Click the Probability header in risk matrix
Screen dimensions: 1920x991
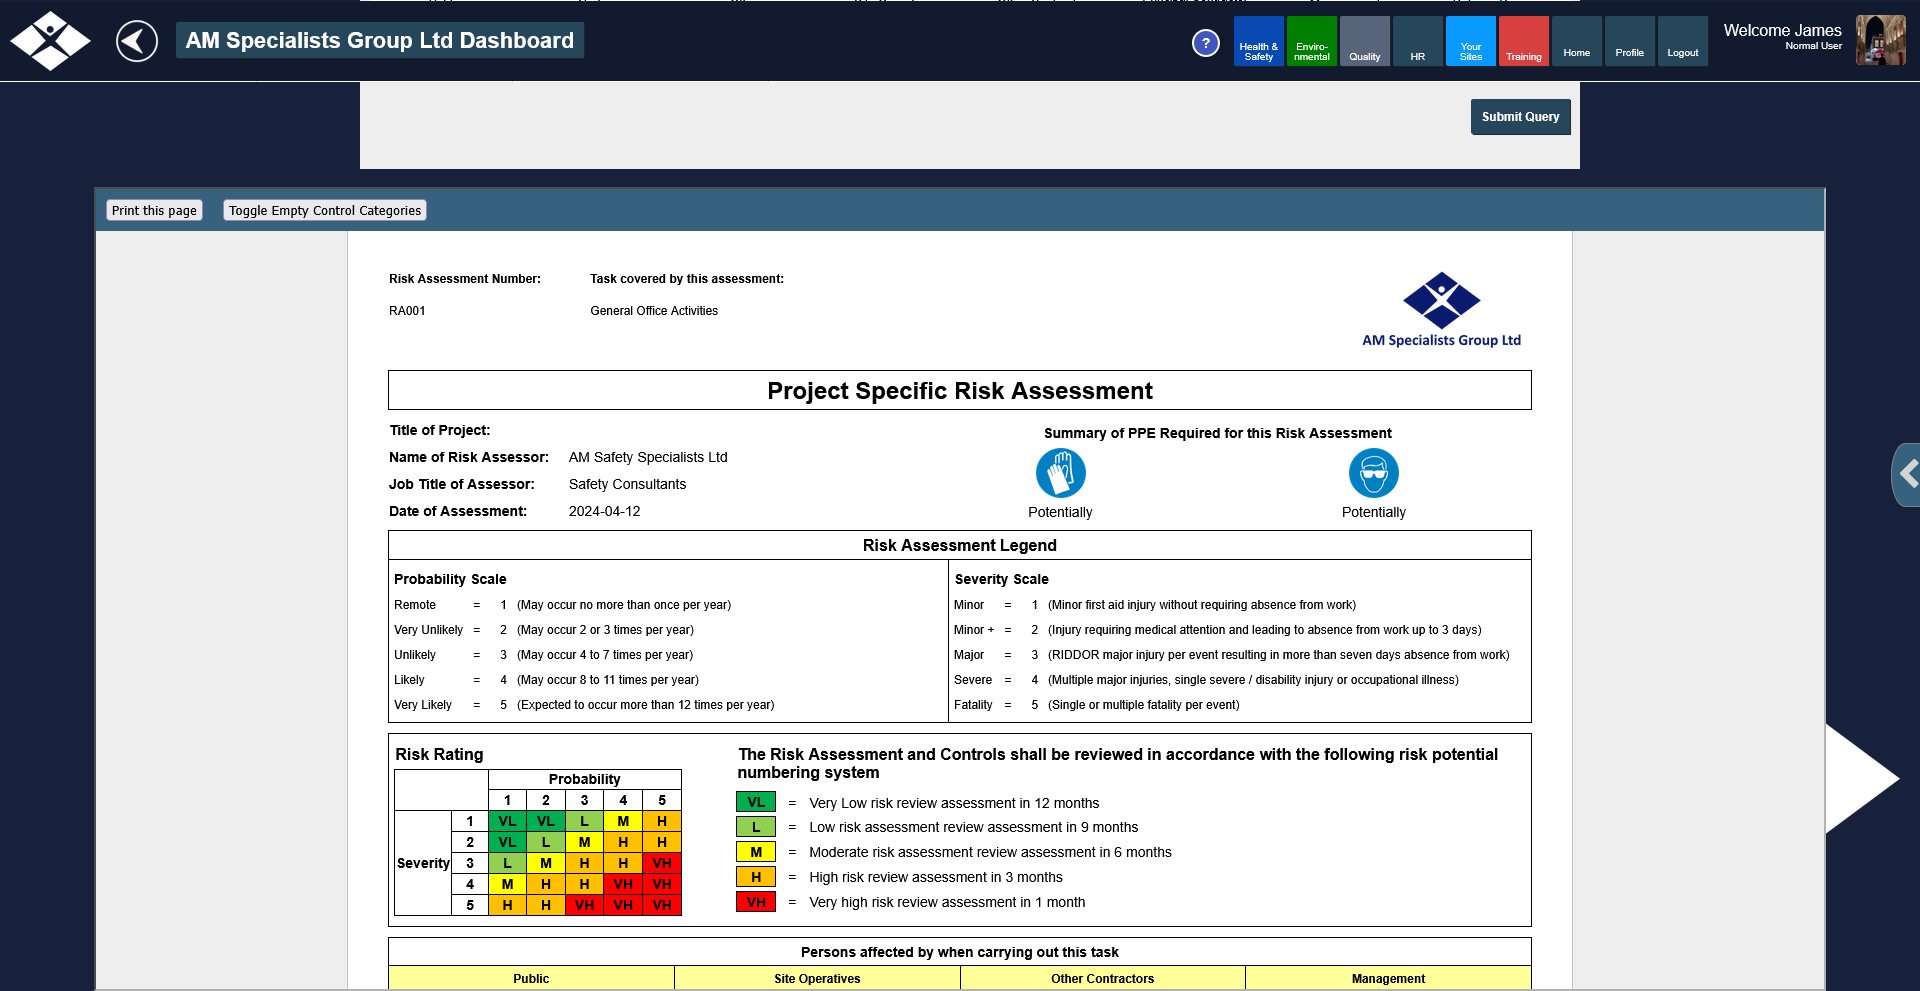tap(584, 779)
